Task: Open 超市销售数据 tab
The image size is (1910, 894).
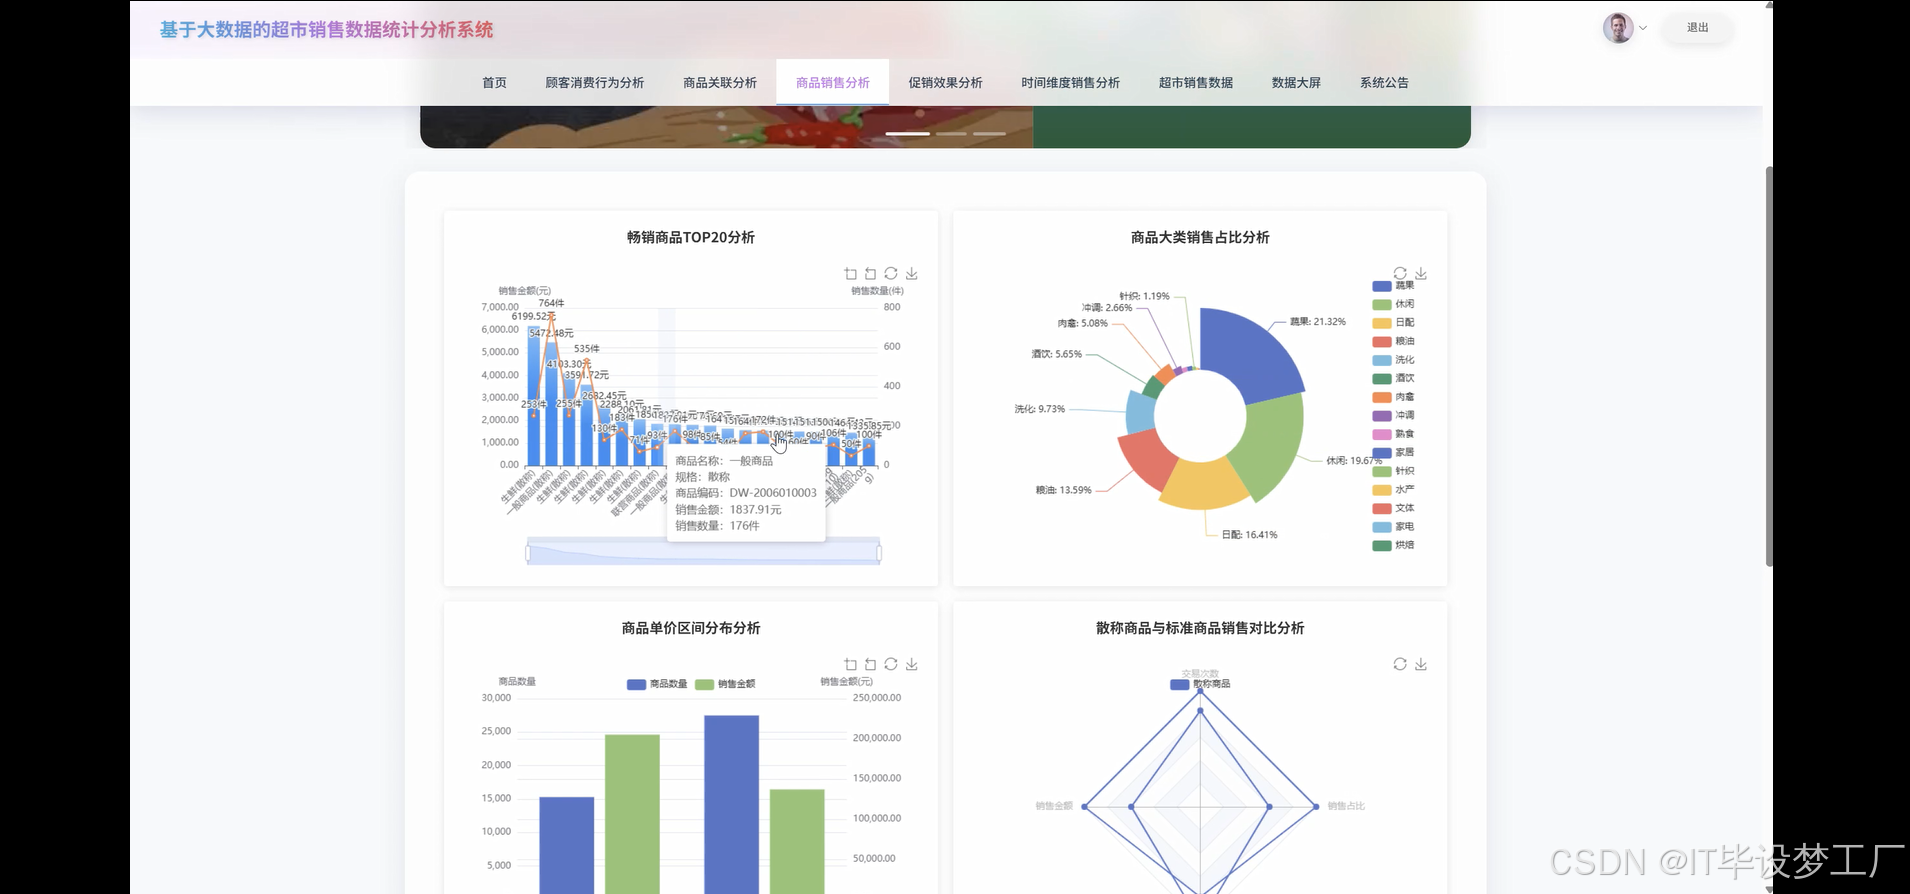Action: coord(1196,83)
